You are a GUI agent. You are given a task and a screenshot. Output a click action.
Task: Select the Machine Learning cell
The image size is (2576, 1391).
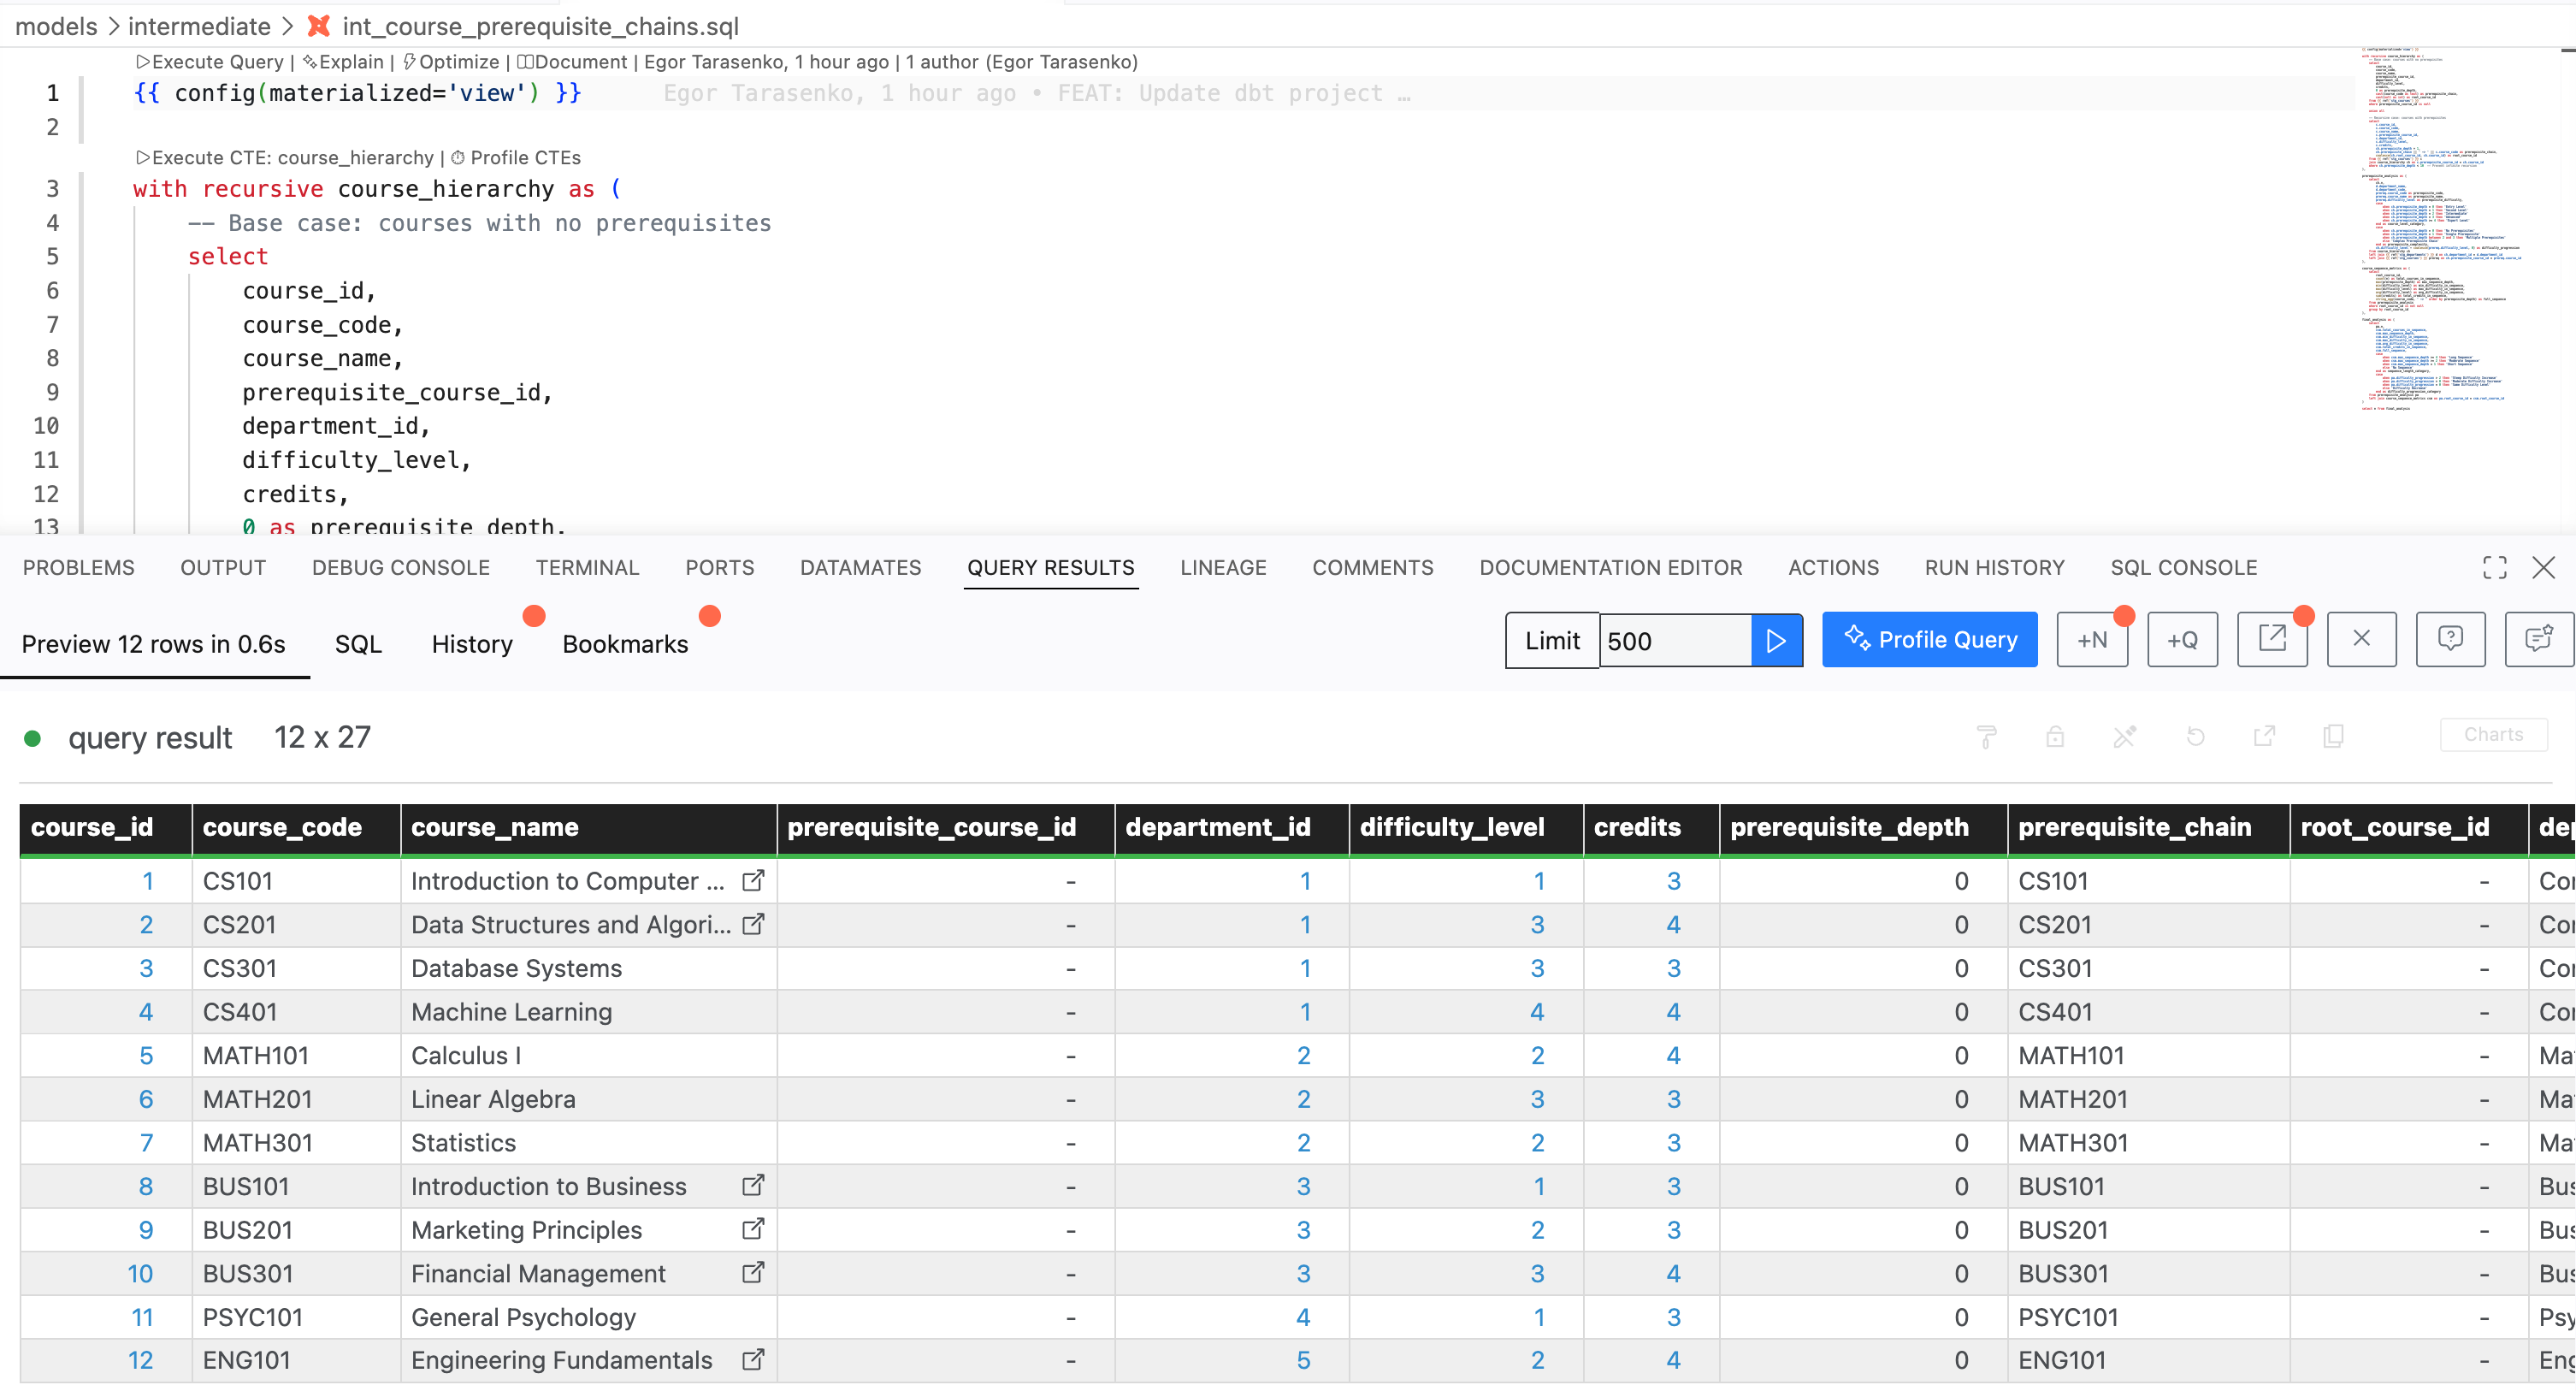(588, 1012)
